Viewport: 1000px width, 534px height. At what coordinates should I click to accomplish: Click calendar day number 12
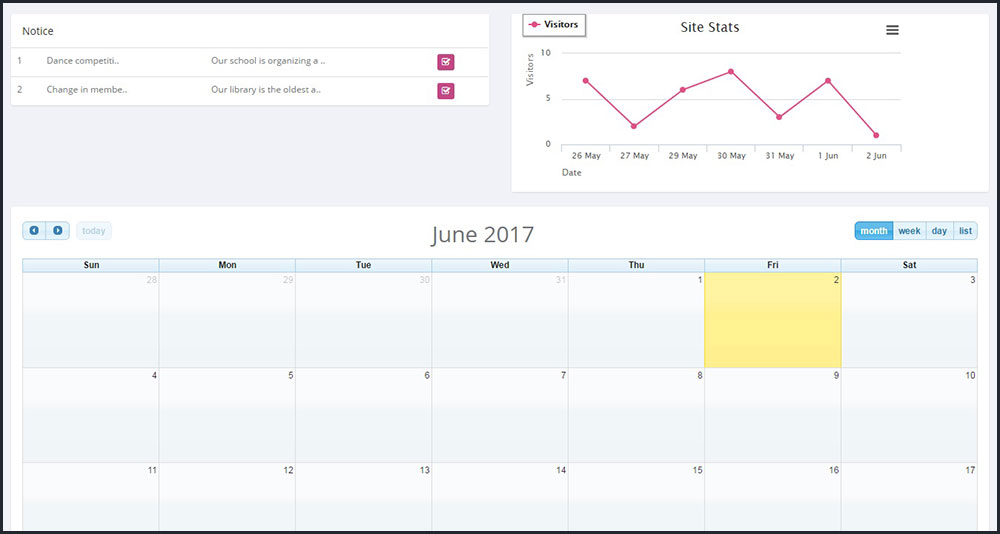pyautogui.click(x=288, y=470)
